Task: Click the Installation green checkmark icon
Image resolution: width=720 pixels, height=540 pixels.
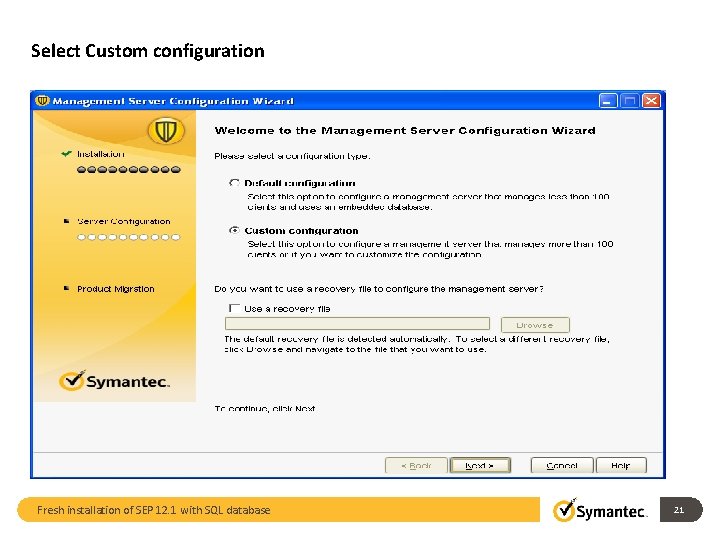Action: (x=66, y=153)
